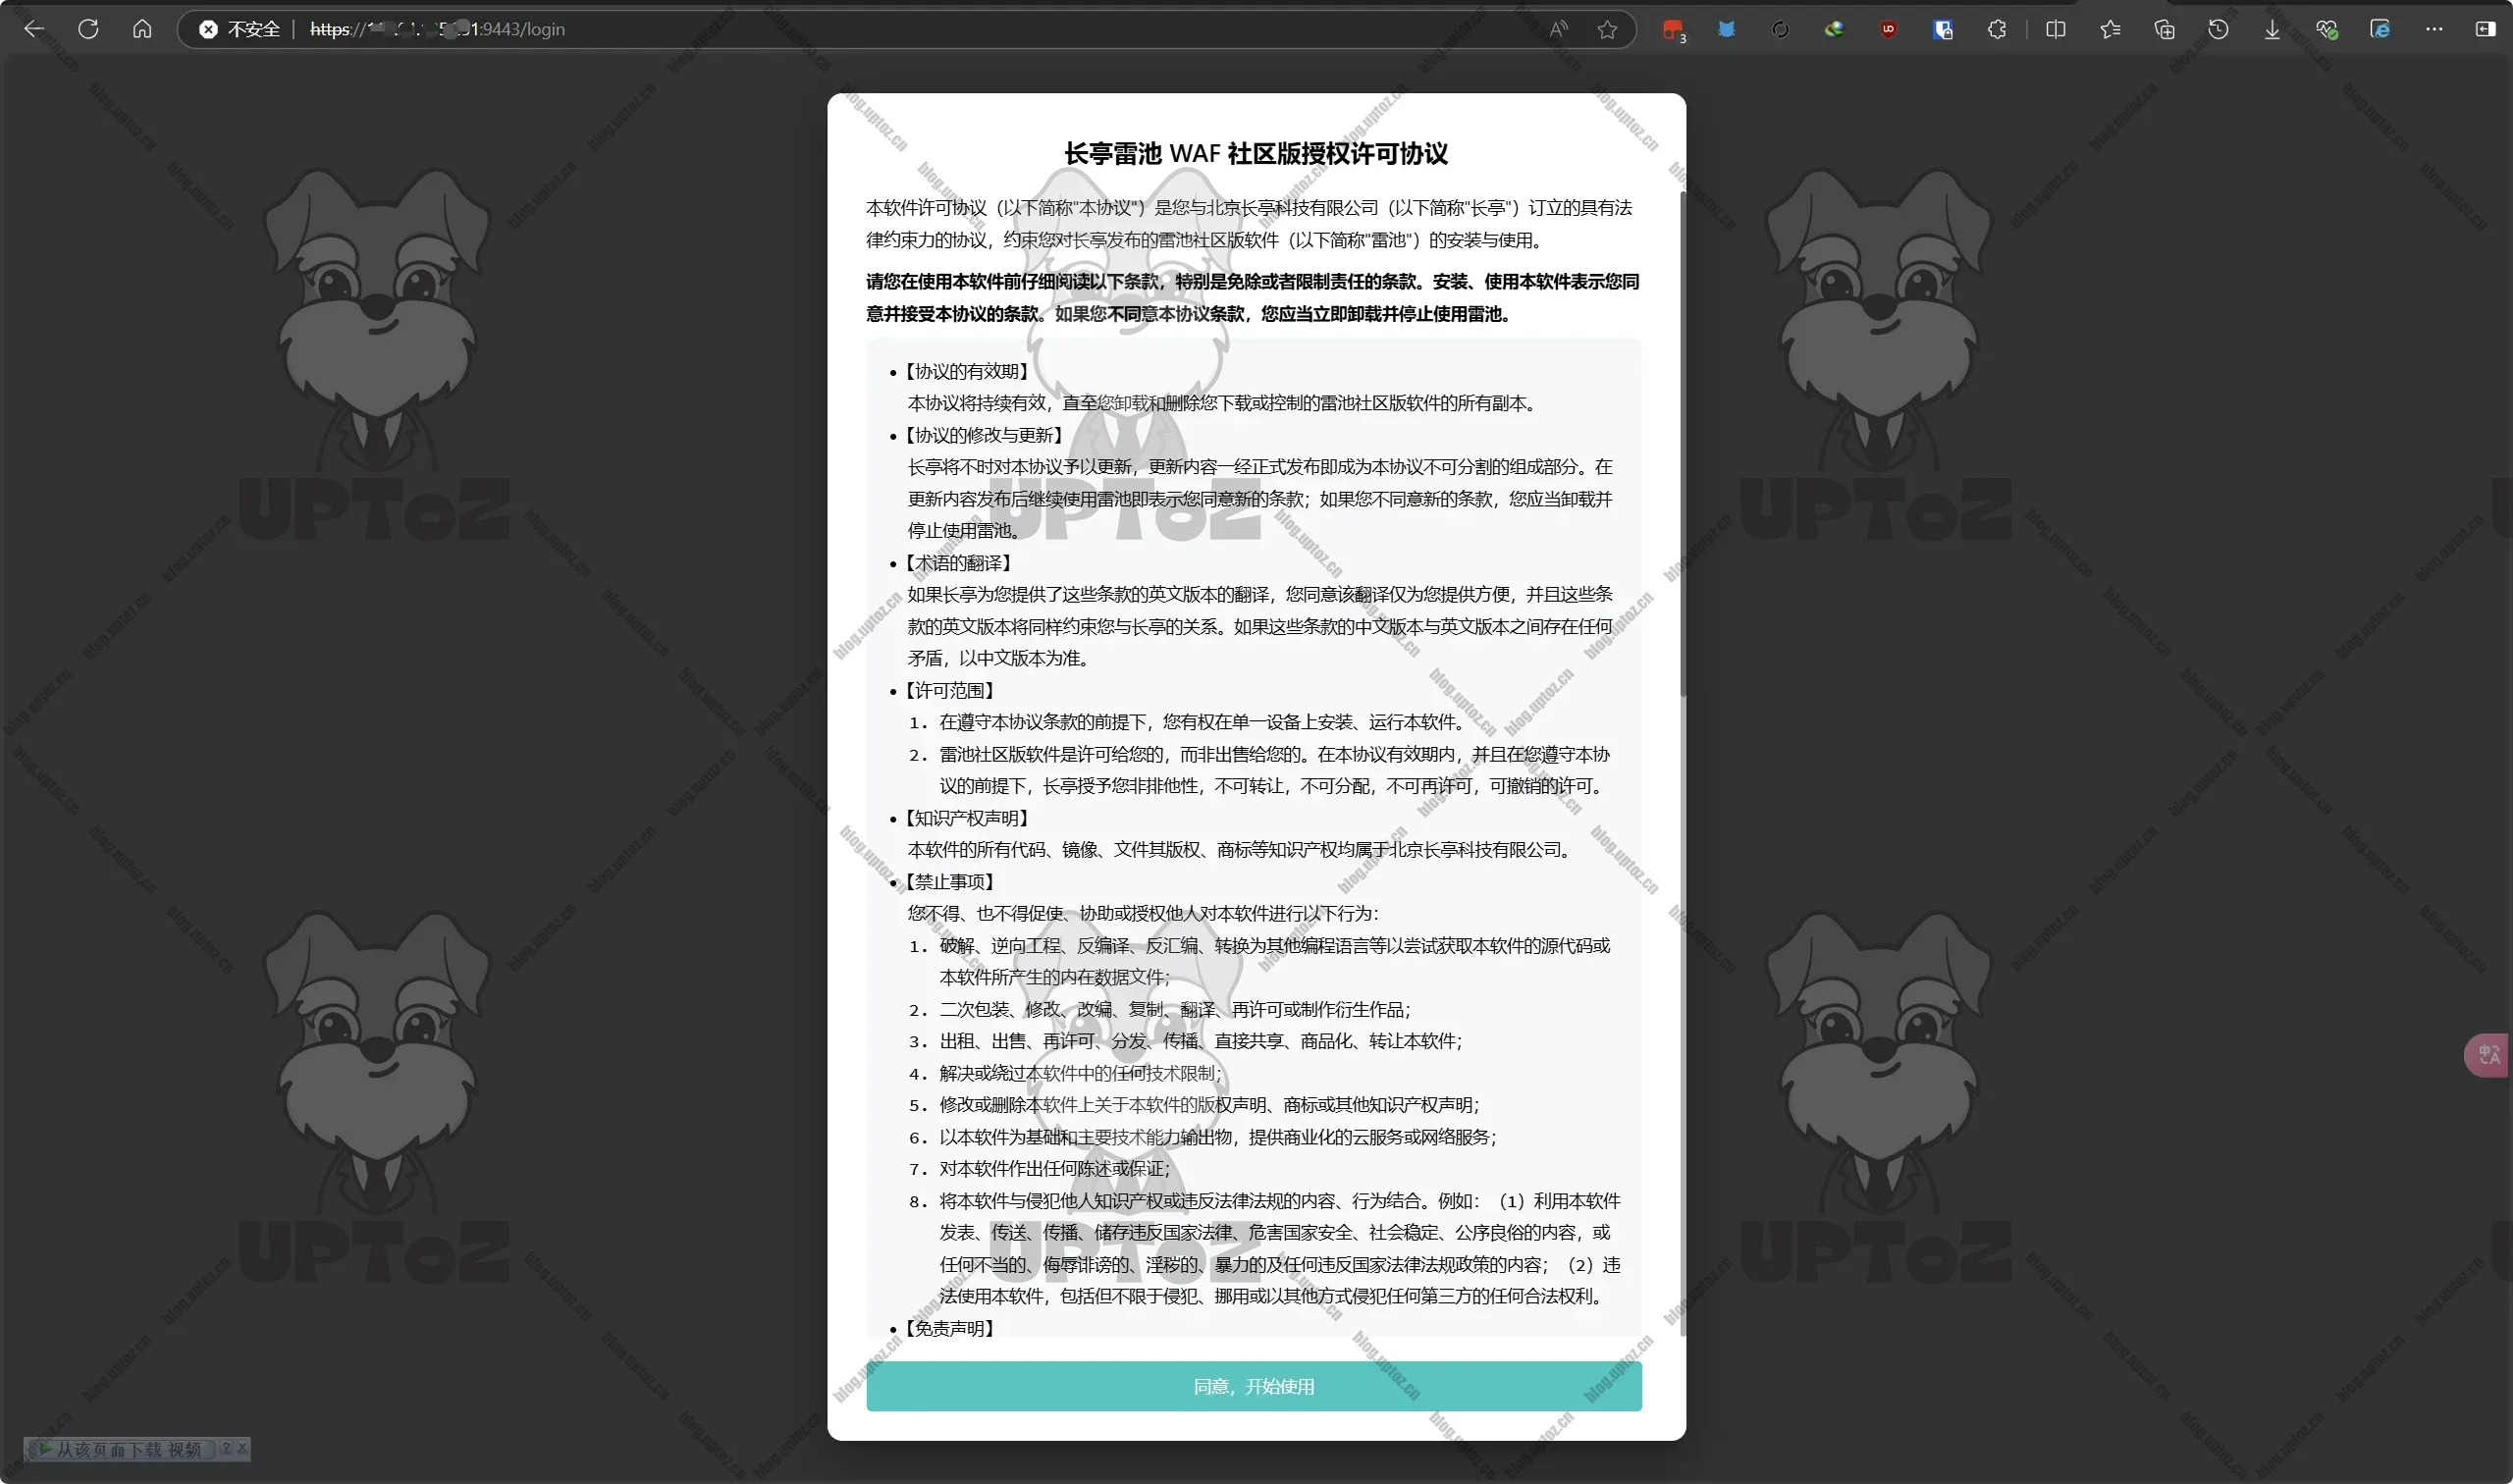The height and width of the screenshot is (1484, 2513).
Task: Activate the Read Aloud icon
Action: 1558,29
